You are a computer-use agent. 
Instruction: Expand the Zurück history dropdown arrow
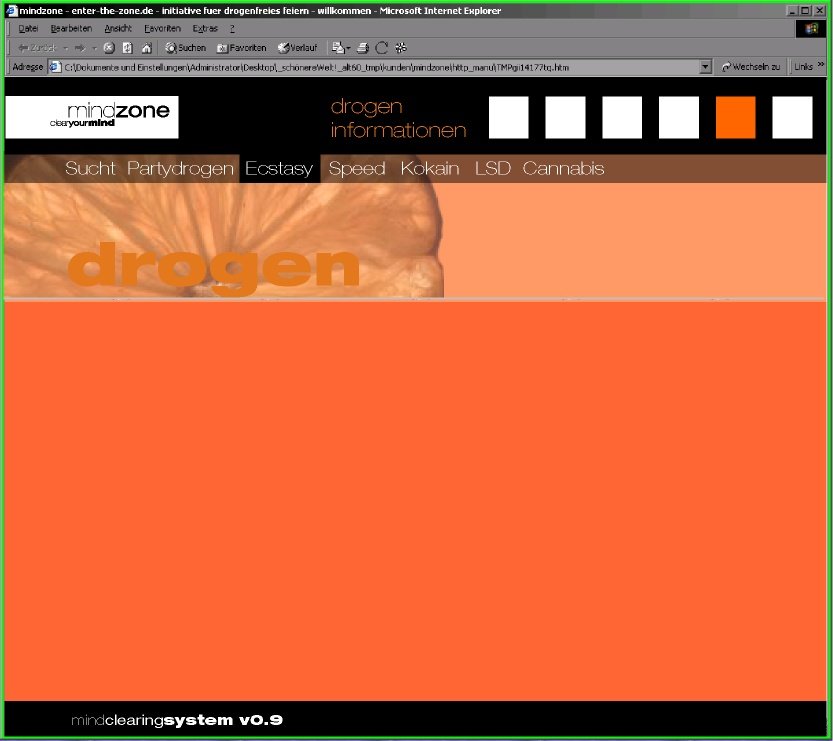click(x=66, y=47)
